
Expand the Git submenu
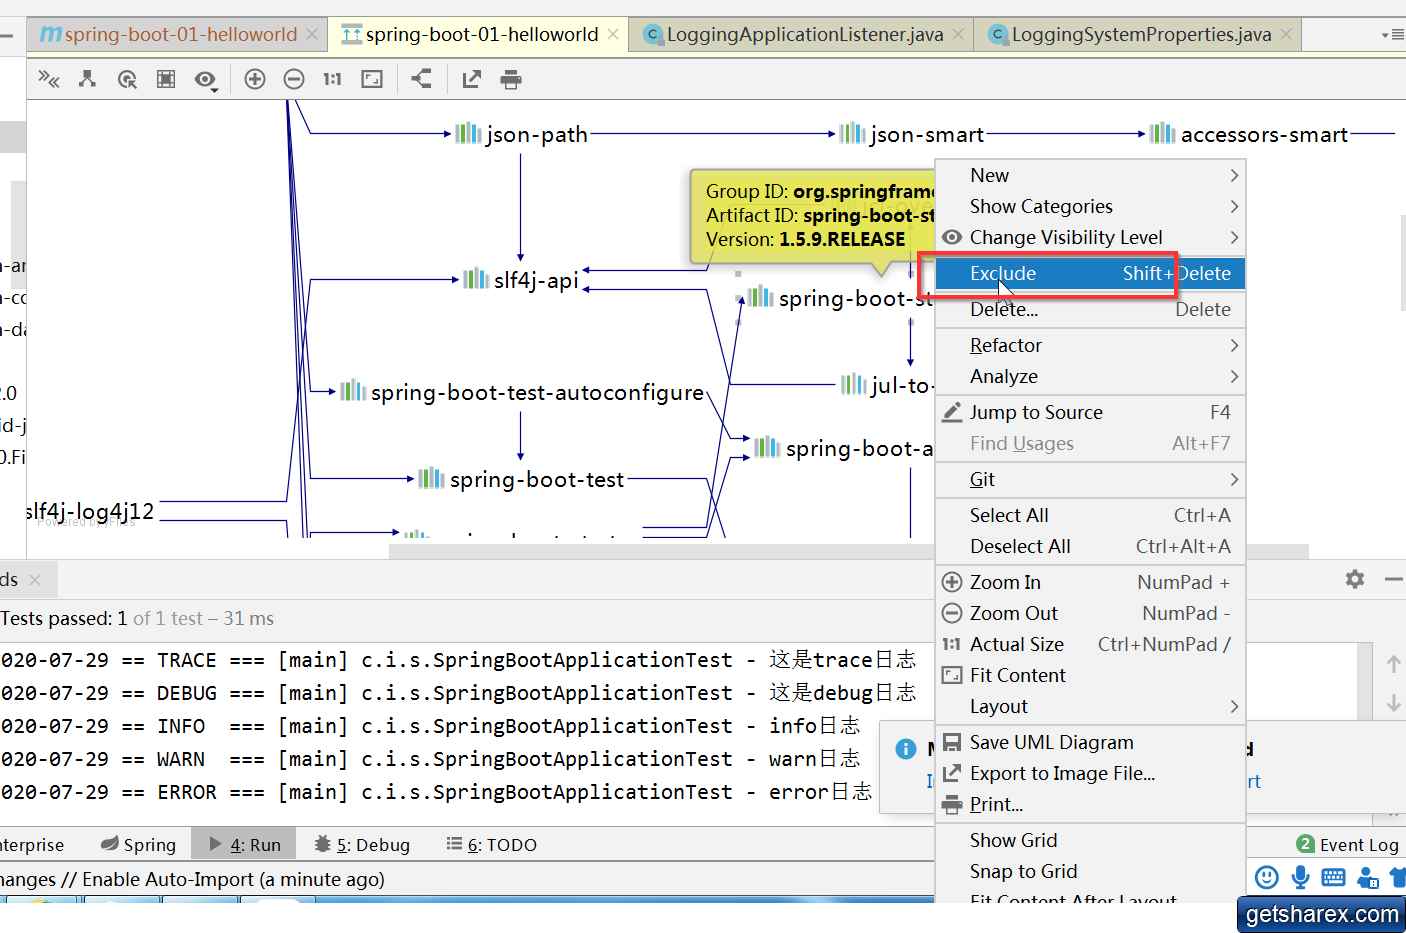(1091, 479)
